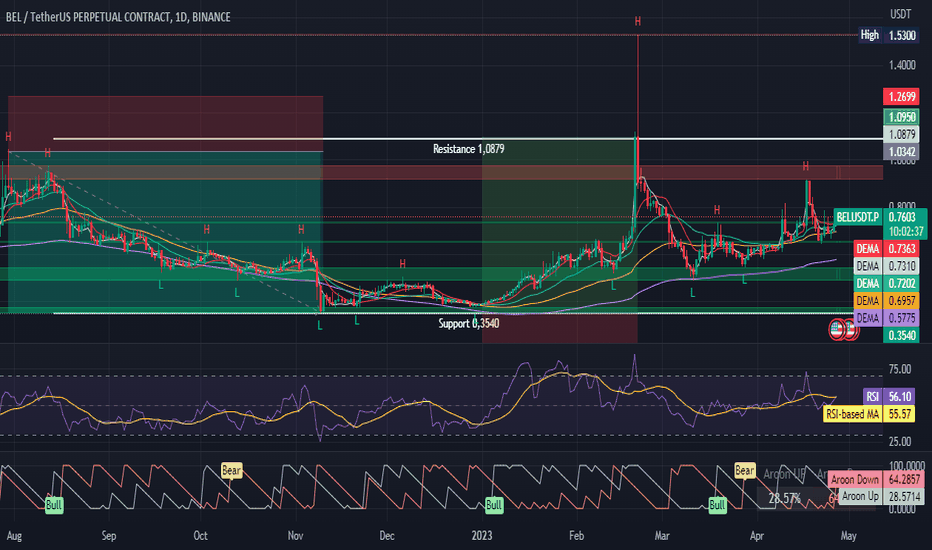932x550 pixels.
Task: Select the Bull signal label near mid March
Action: 717,505
